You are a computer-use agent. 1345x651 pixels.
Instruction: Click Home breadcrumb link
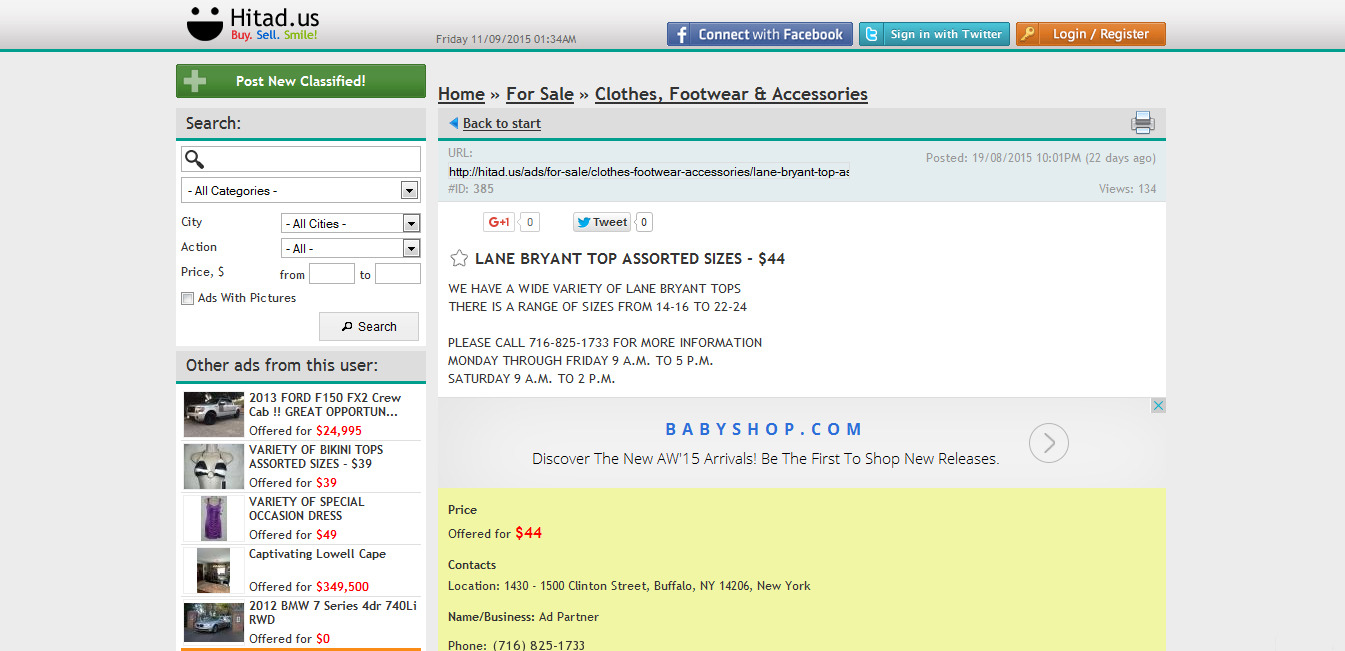pos(461,94)
